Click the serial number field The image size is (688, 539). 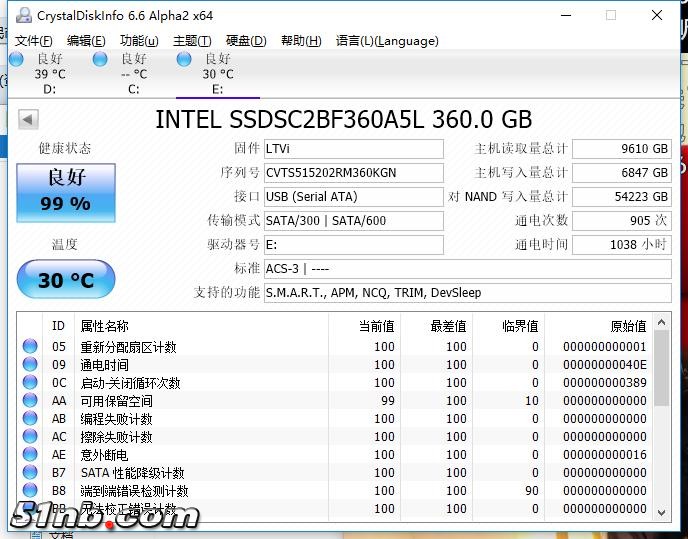[353, 172]
